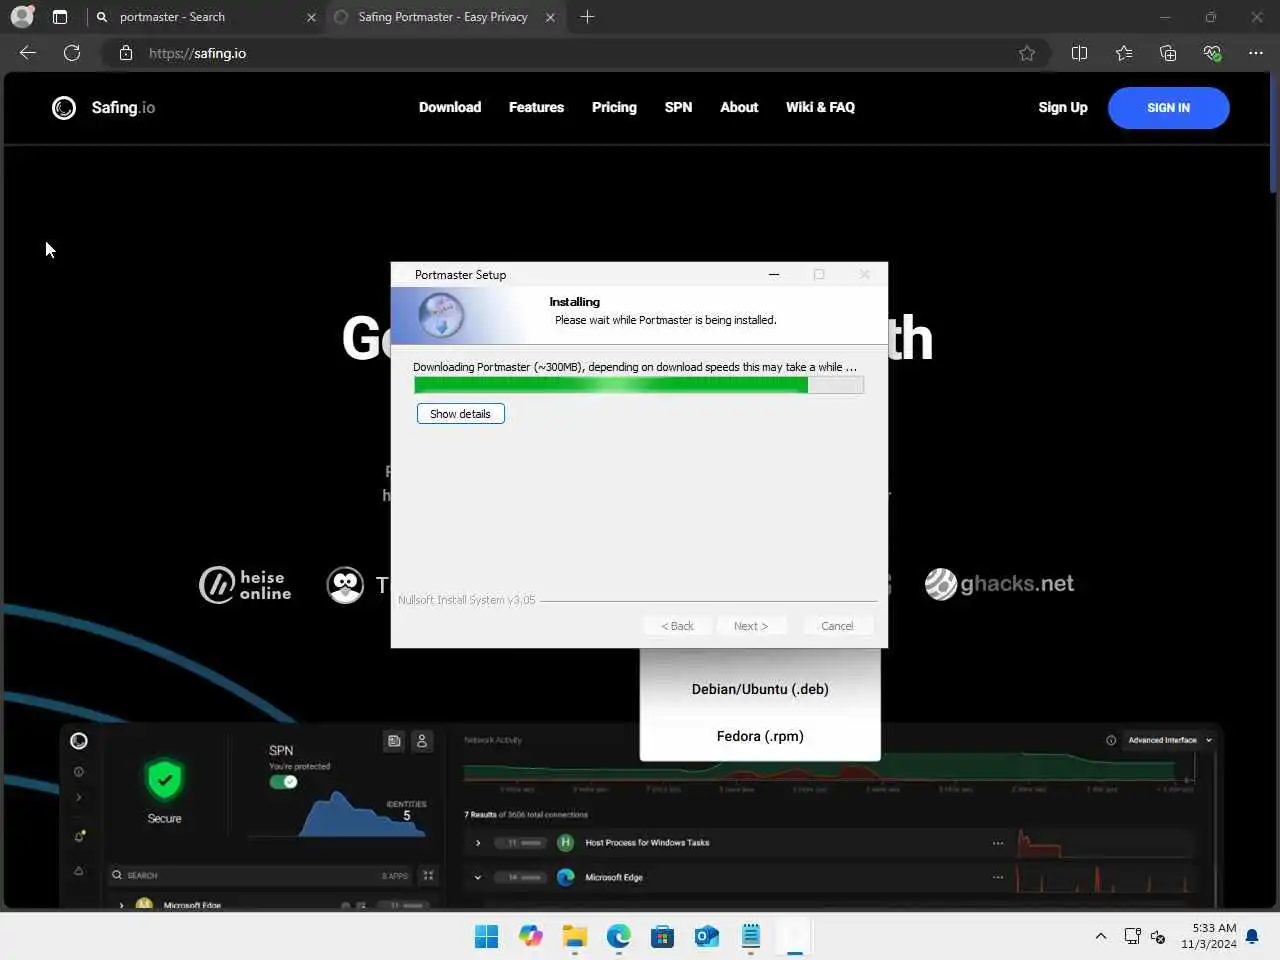Click the ghacks.net logo
Viewport: 1280px width, 960px height.
(999, 584)
